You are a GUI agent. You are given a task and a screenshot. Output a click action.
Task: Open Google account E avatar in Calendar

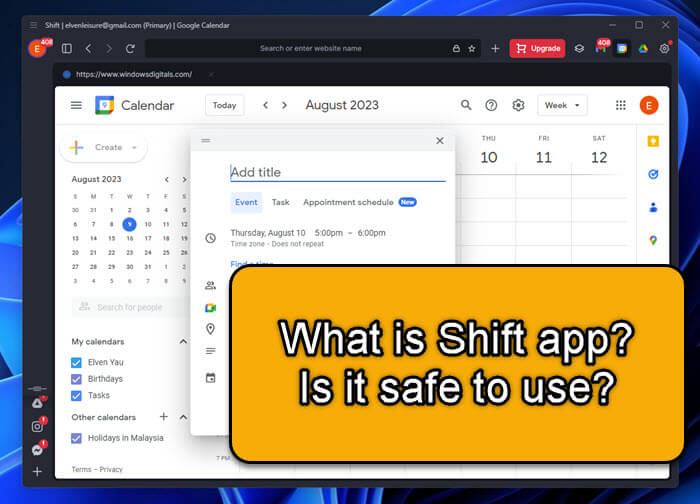point(649,105)
